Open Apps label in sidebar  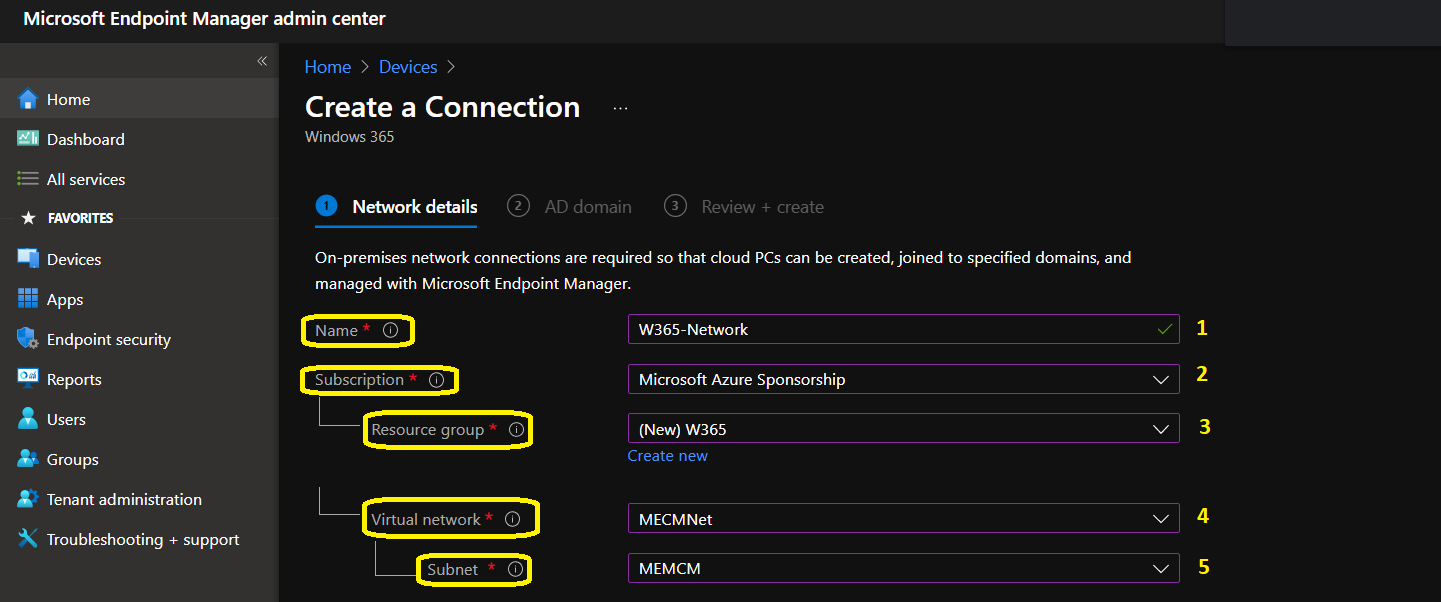tap(65, 299)
